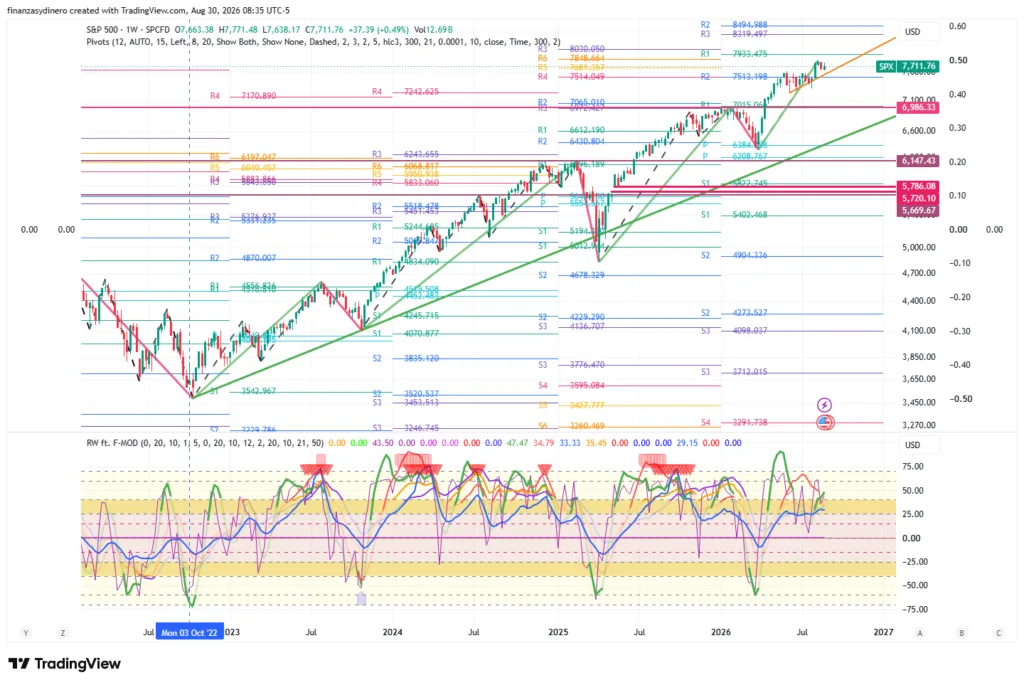The height and width of the screenshot is (685, 1024).
Task: Click the high value 7,771.48
Action: coord(238,29)
